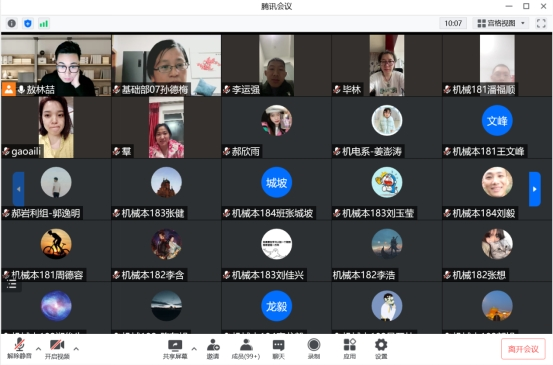
Task: Open the meeting info icon
Action: [x=12, y=23]
